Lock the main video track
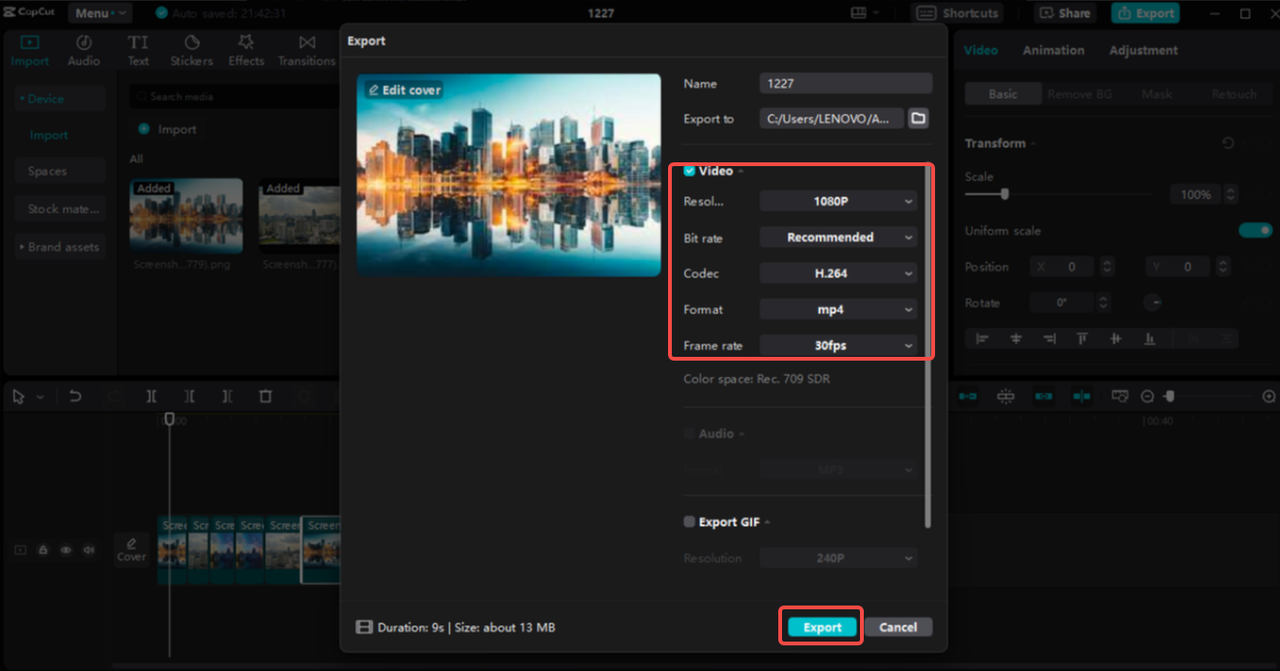Viewport: 1280px width, 671px height. (x=43, y=550)
